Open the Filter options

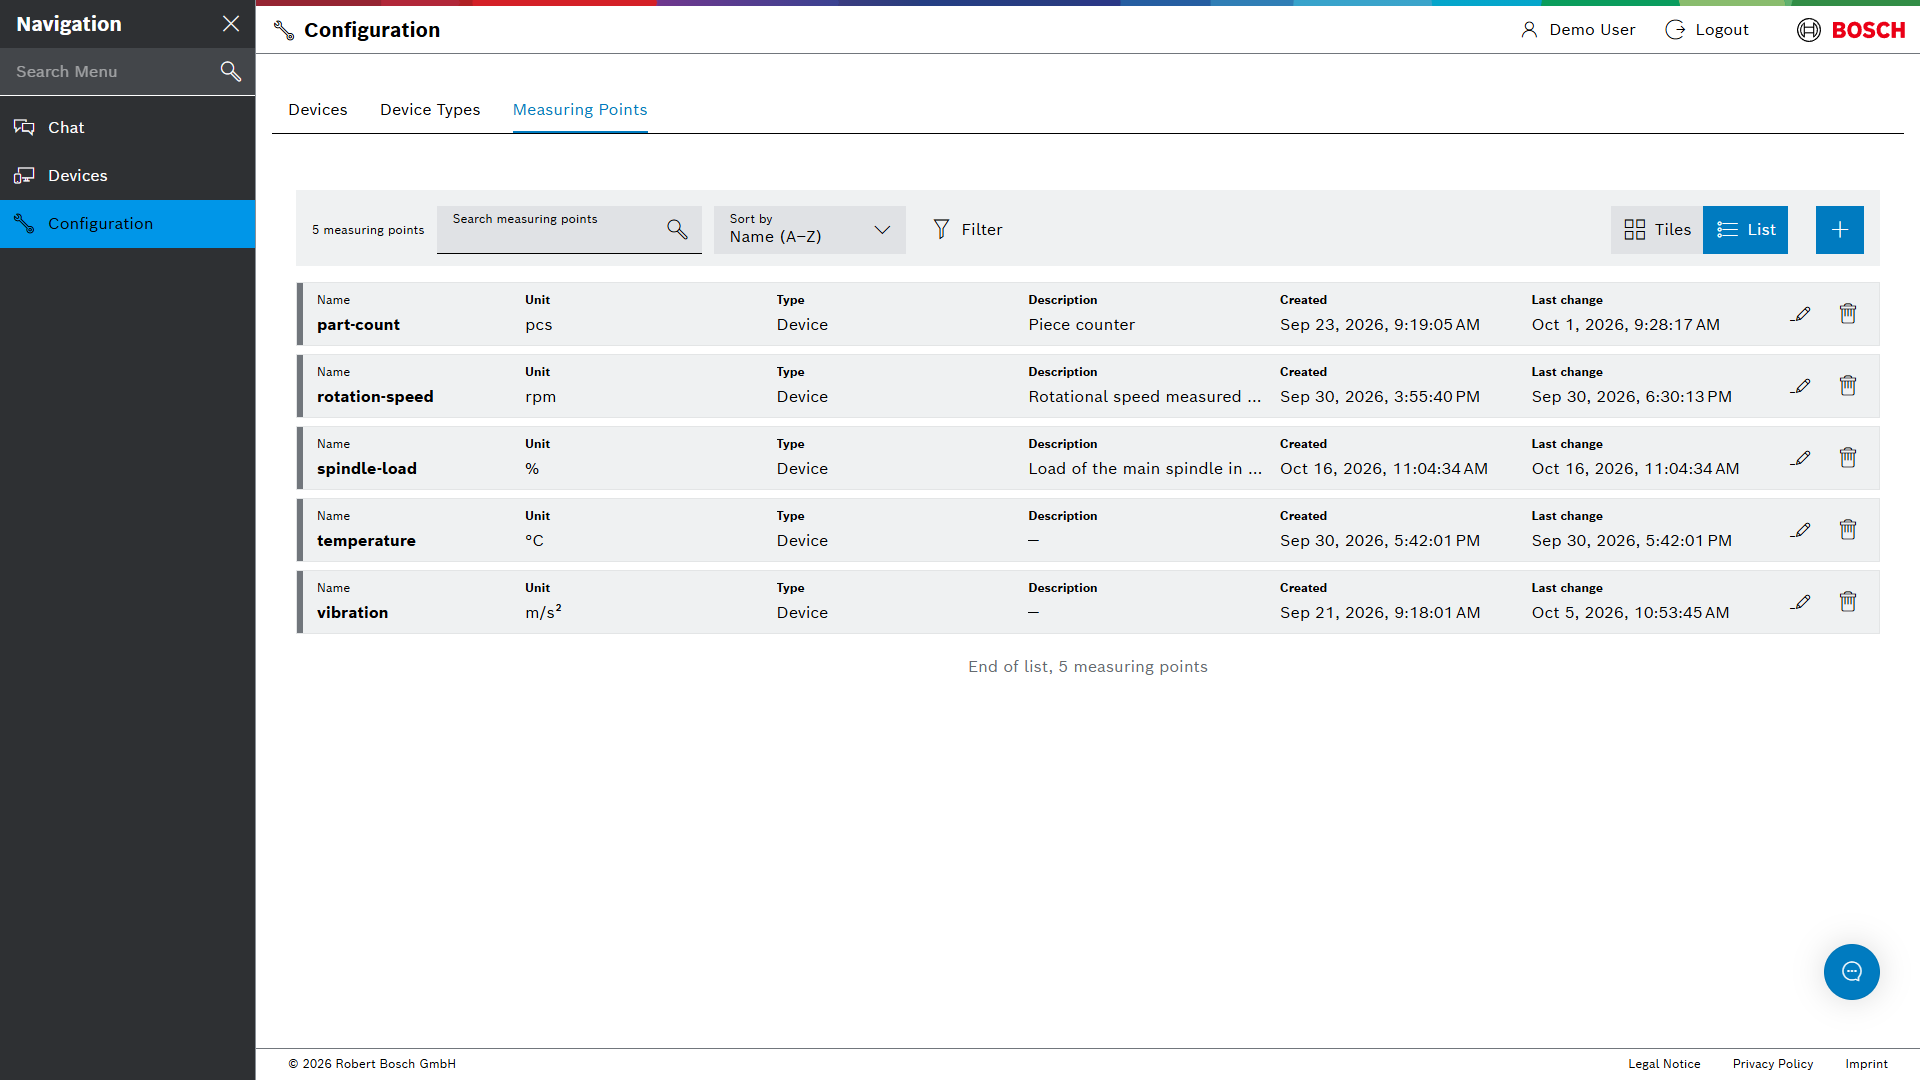[x=967, y=230]
